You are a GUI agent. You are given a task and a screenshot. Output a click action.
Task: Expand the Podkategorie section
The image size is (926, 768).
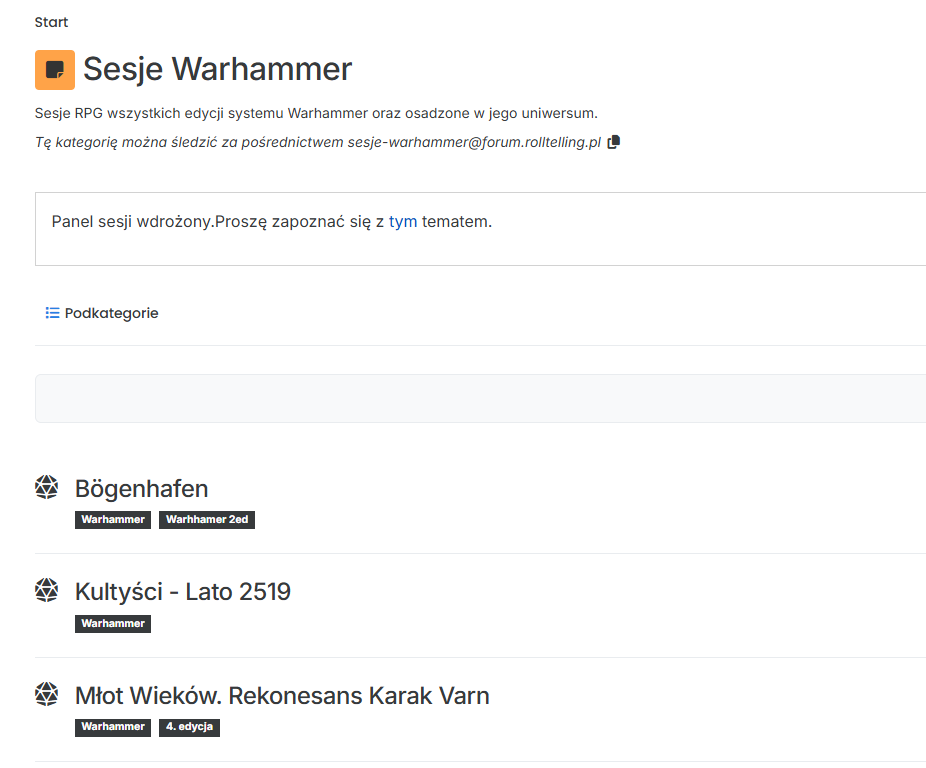111,313
